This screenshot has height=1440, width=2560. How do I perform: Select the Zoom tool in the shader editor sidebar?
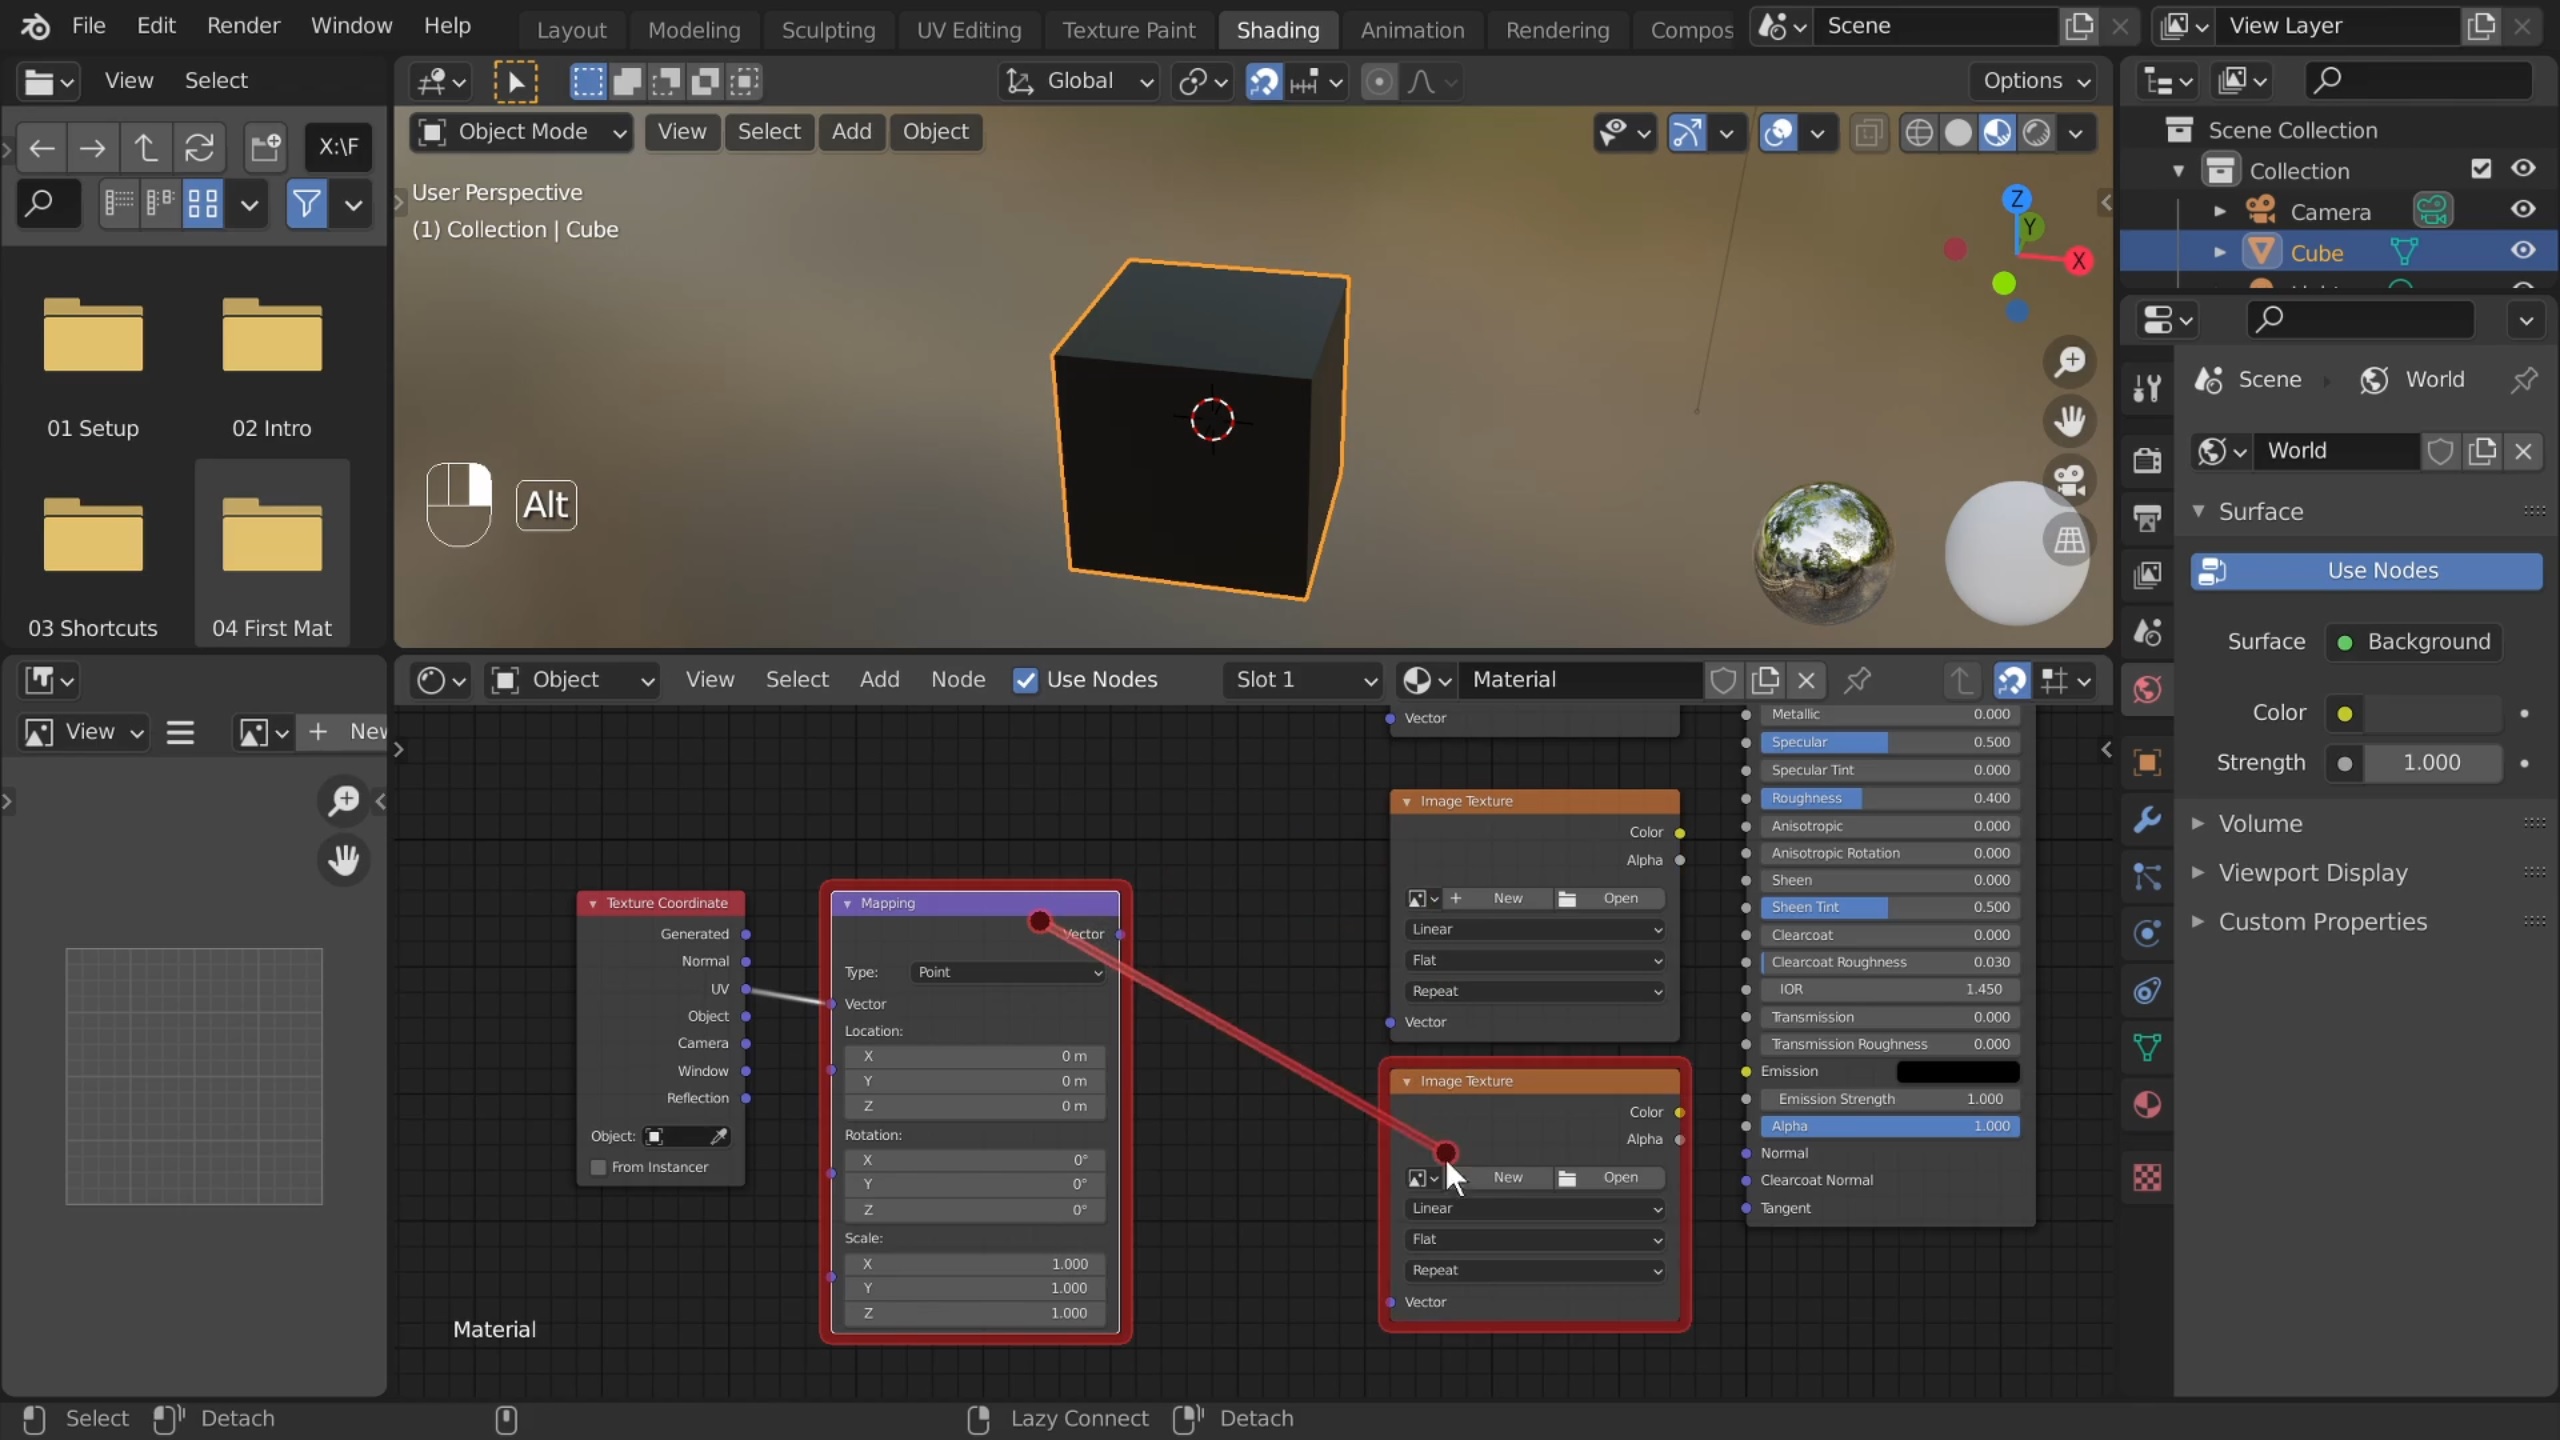tap(343, 802)
